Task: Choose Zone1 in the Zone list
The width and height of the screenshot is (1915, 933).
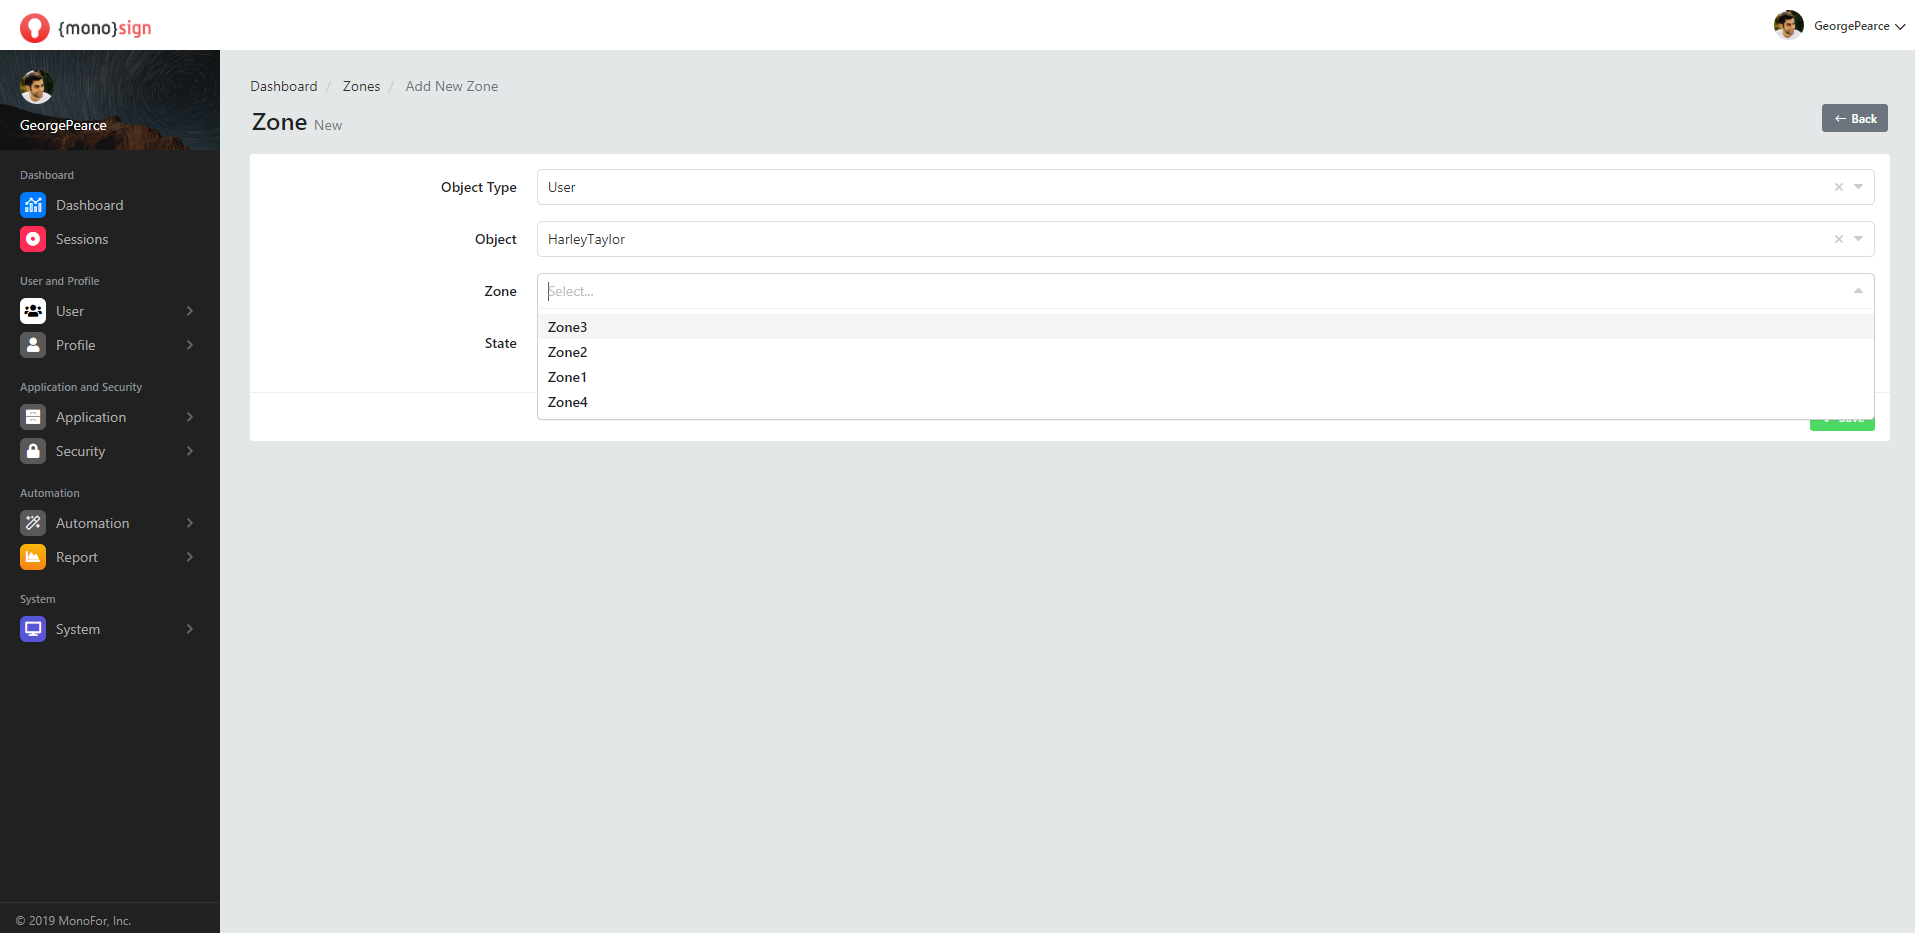Action: pos(568,377)
